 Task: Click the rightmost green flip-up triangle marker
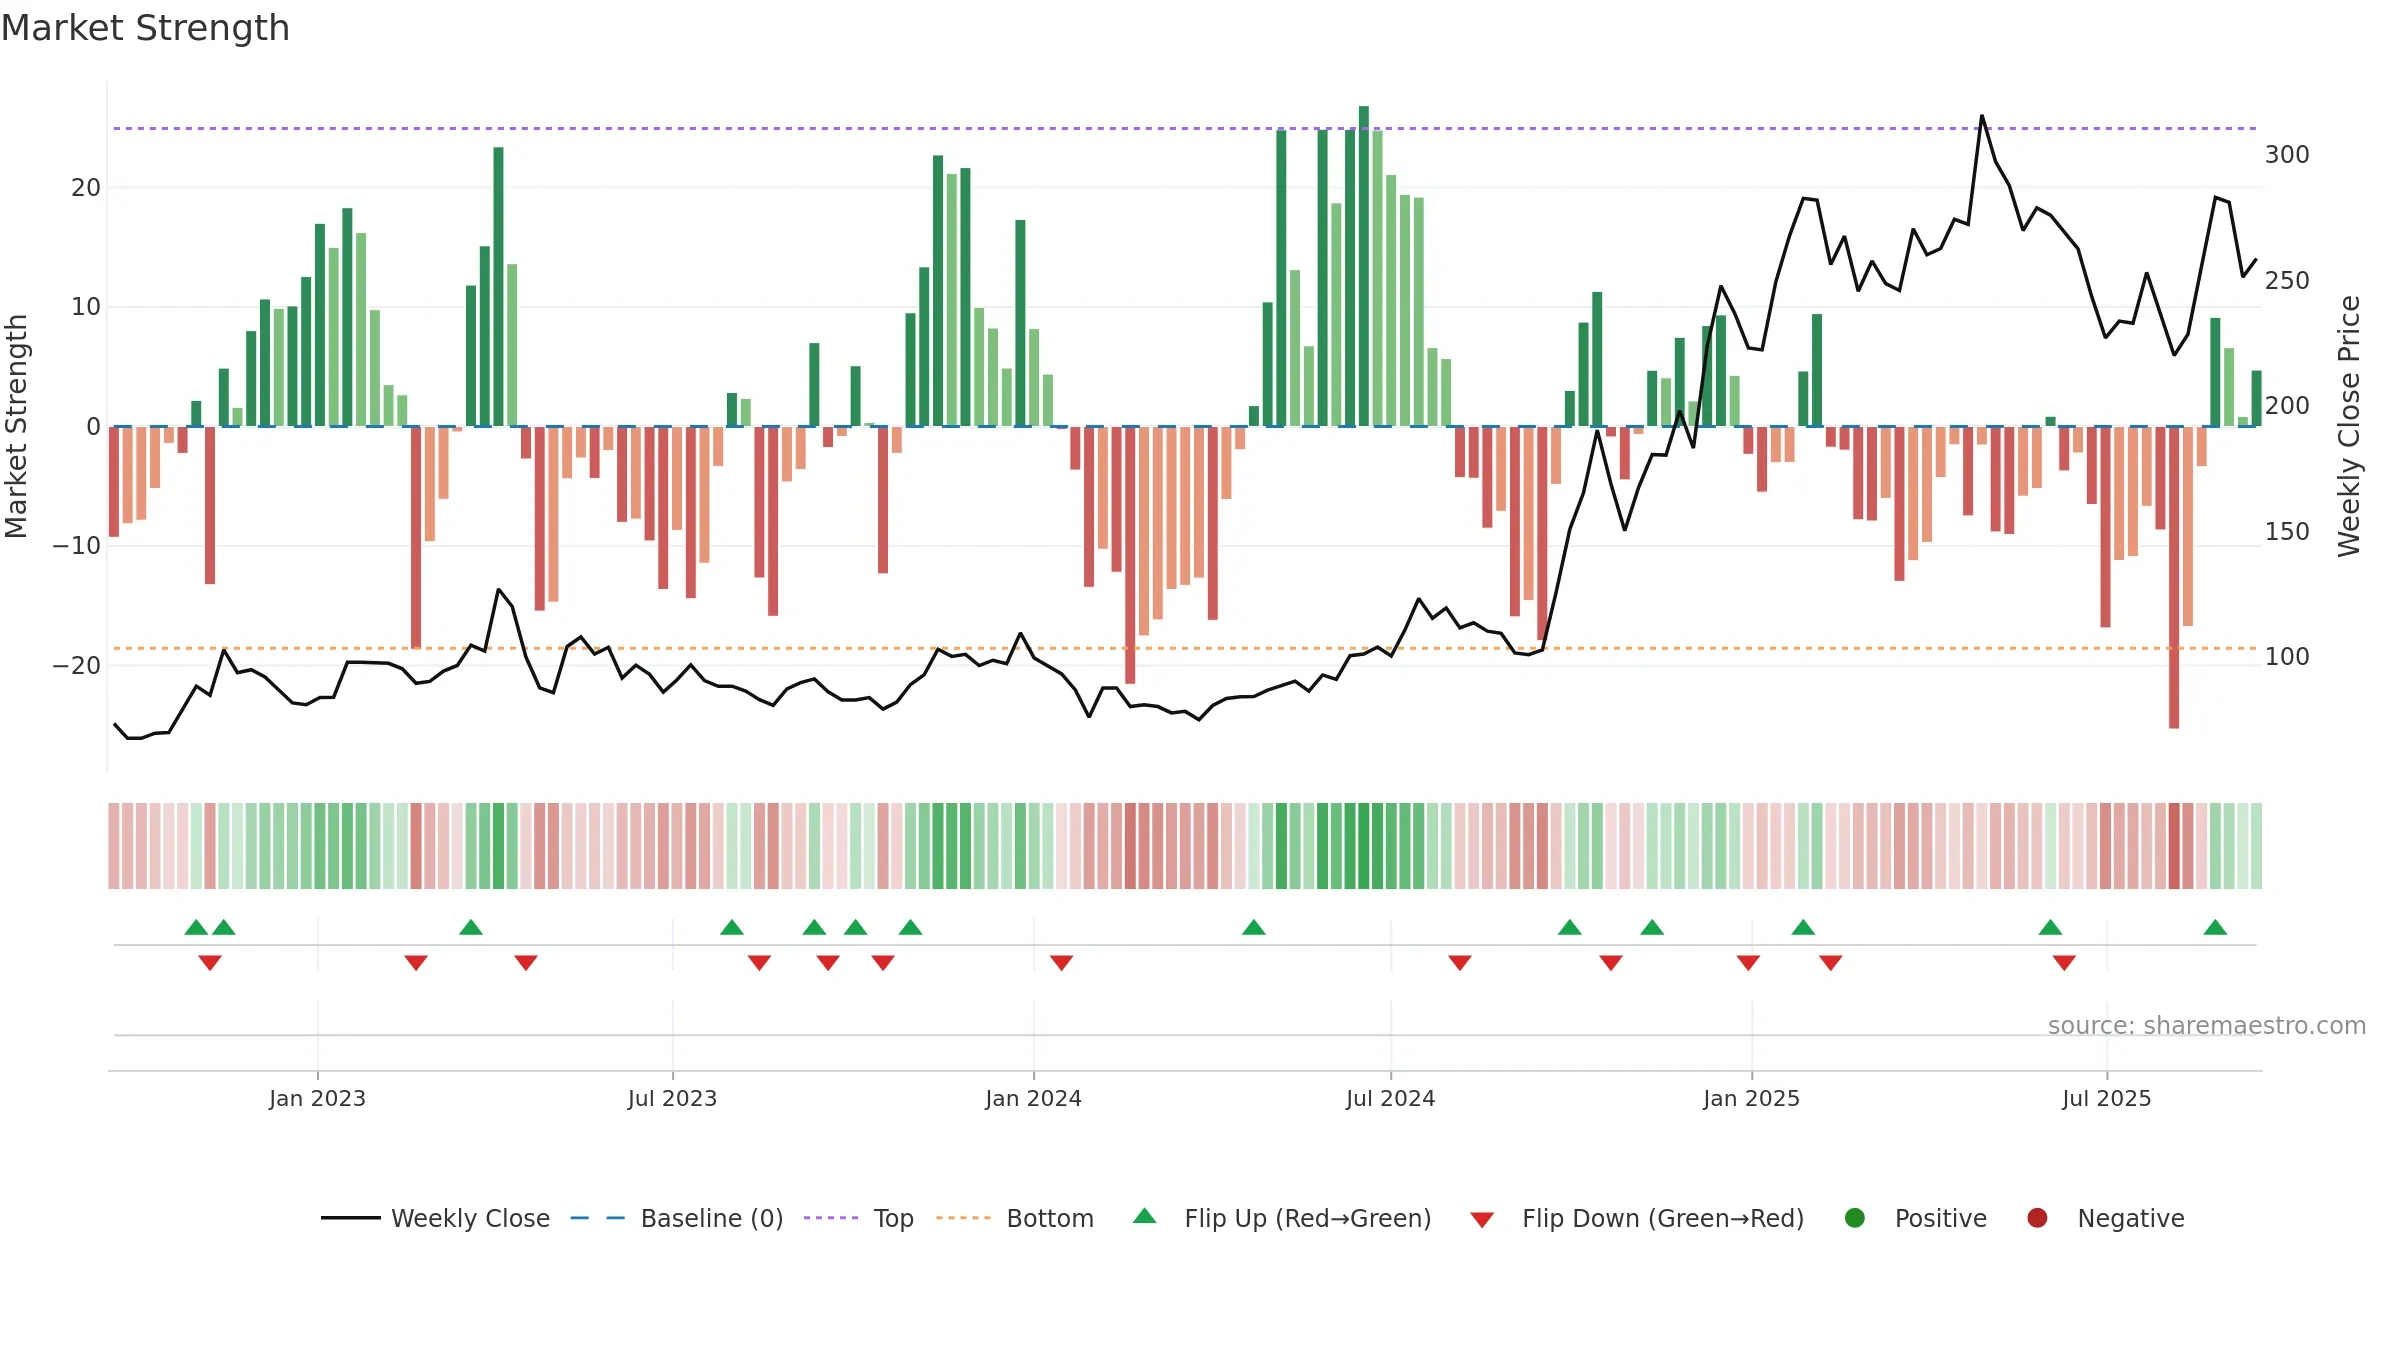point(2215,927)
